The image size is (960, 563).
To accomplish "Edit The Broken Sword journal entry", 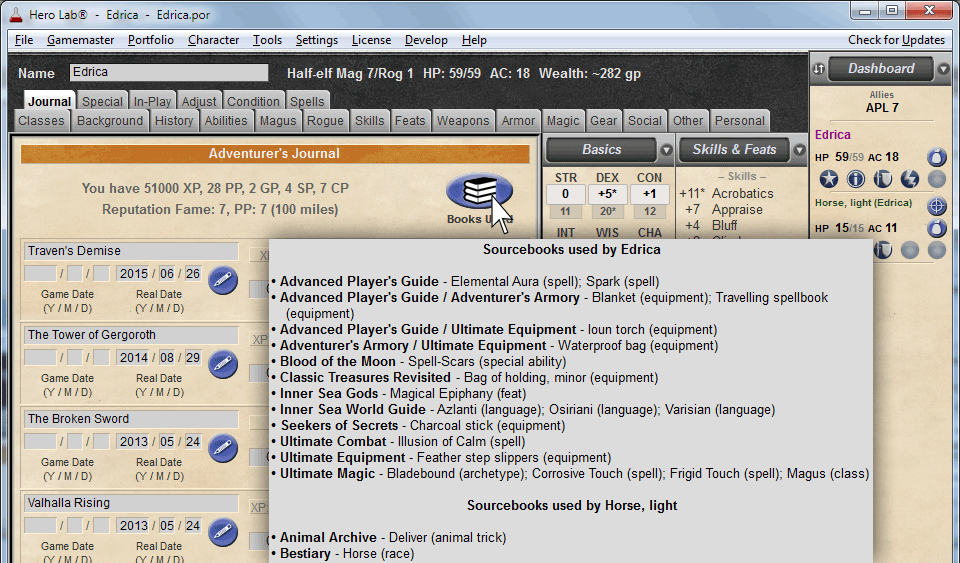I will tap(223, 449).
